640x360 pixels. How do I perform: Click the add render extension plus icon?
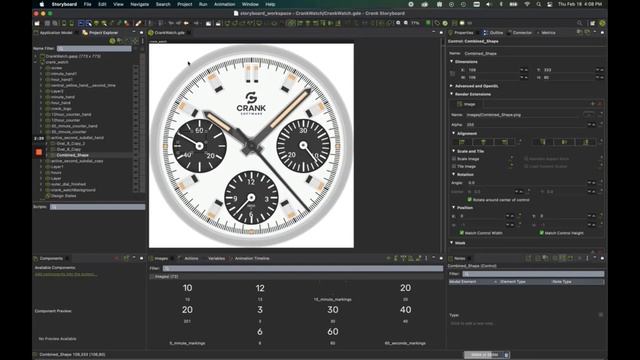click(x=593, y=104)
